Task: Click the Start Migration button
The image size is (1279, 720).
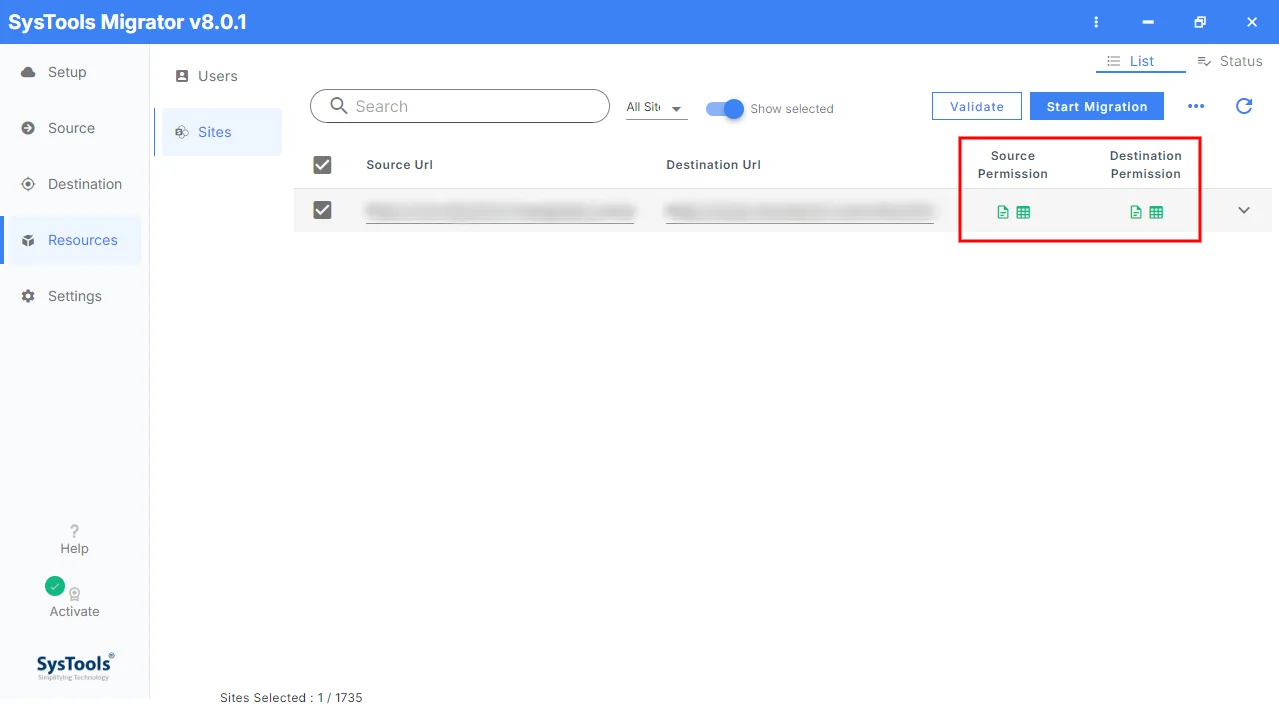Action: [1097, 106]
